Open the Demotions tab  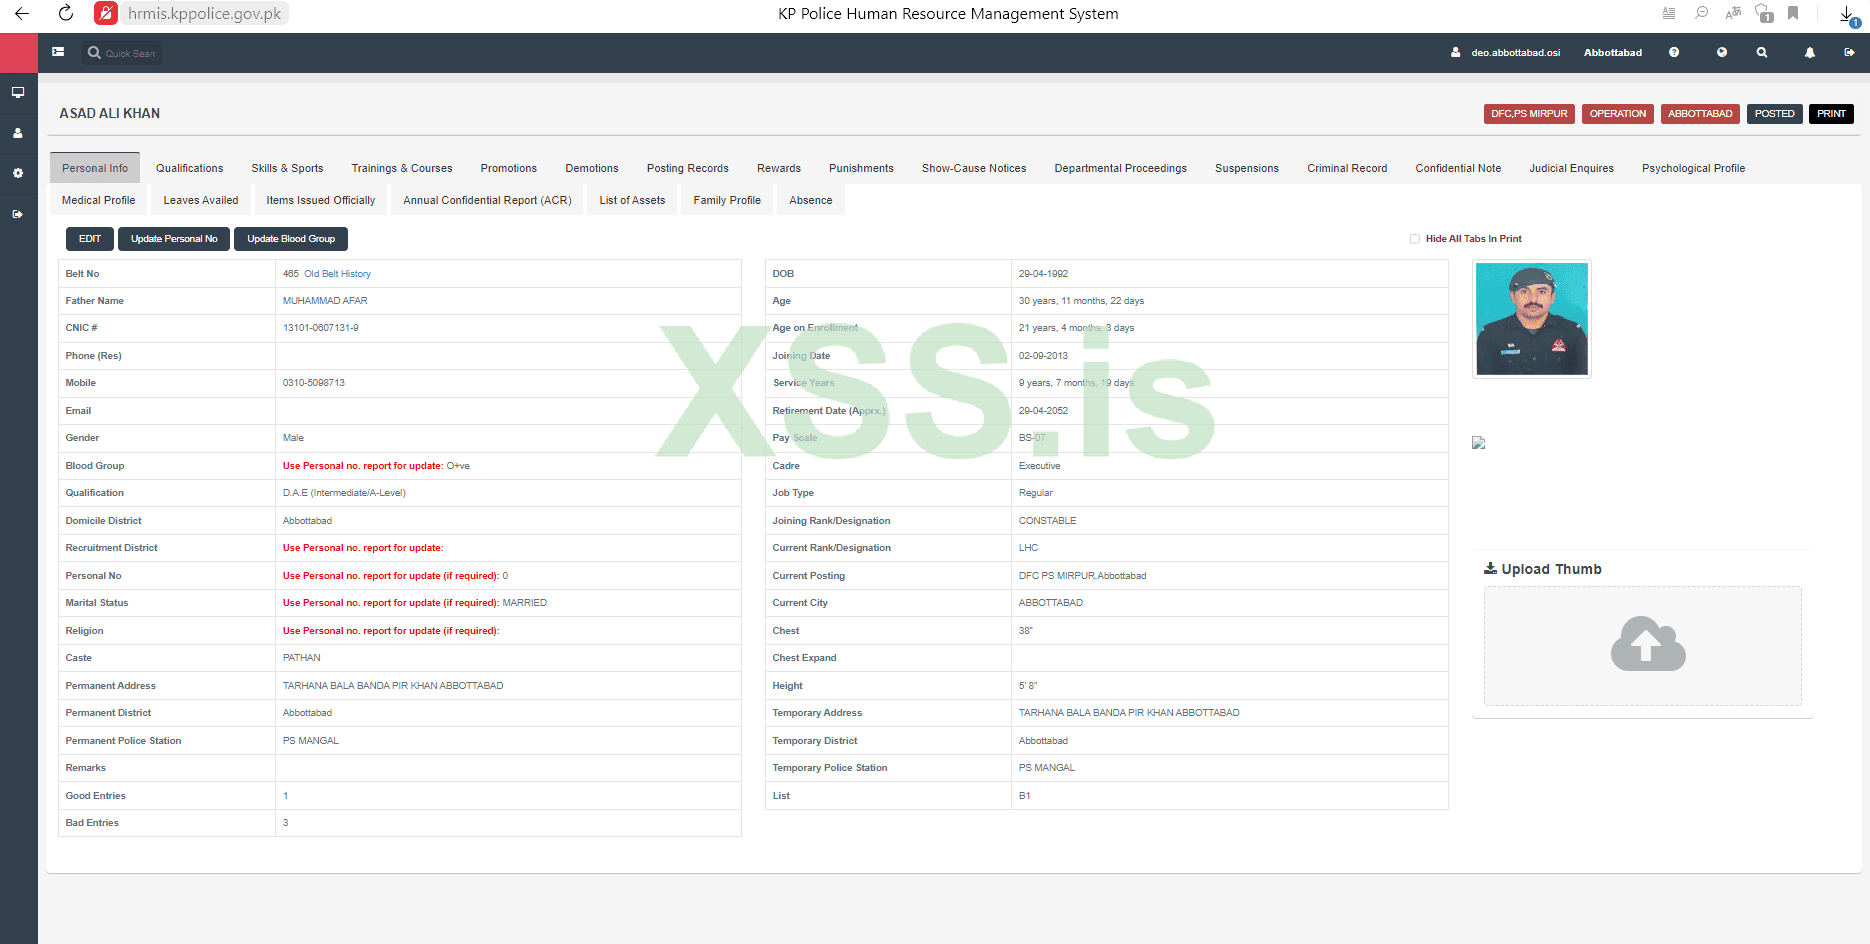[x=592, y=168]
